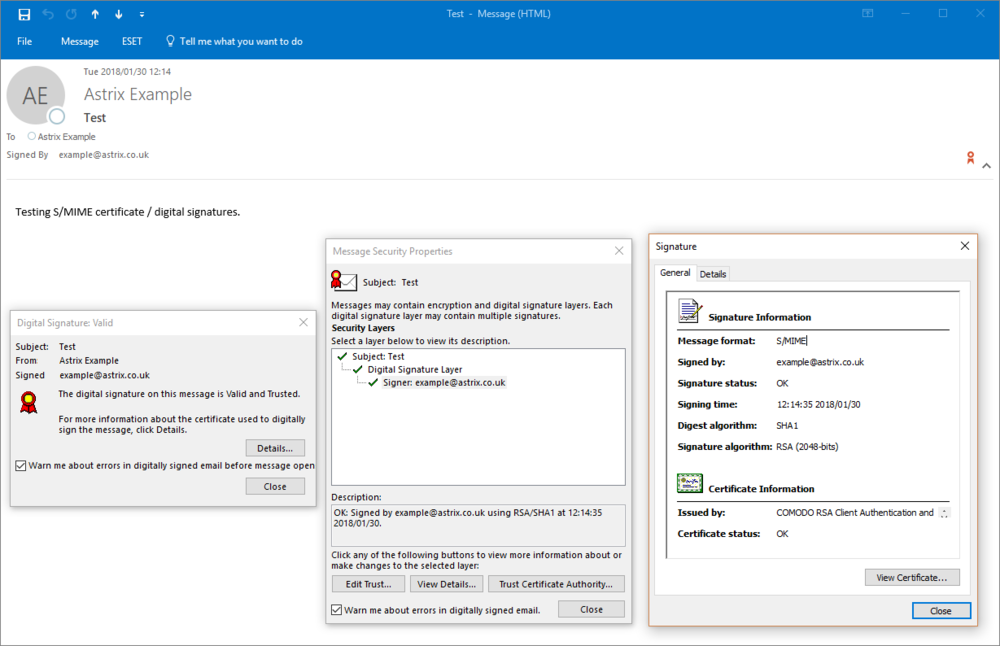The height and width of the screenshot is (646, 1000).
Task: Click the Description text box
Action: coord(478,525)
